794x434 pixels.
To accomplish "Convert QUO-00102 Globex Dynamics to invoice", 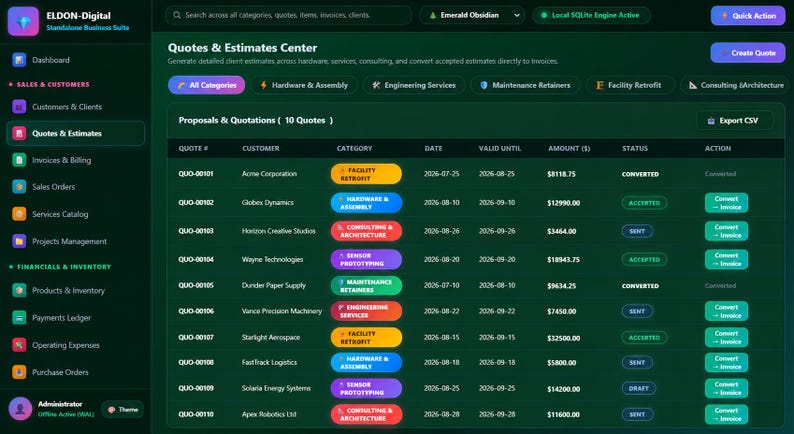I will pyautogui.click(x=726, y=203).
